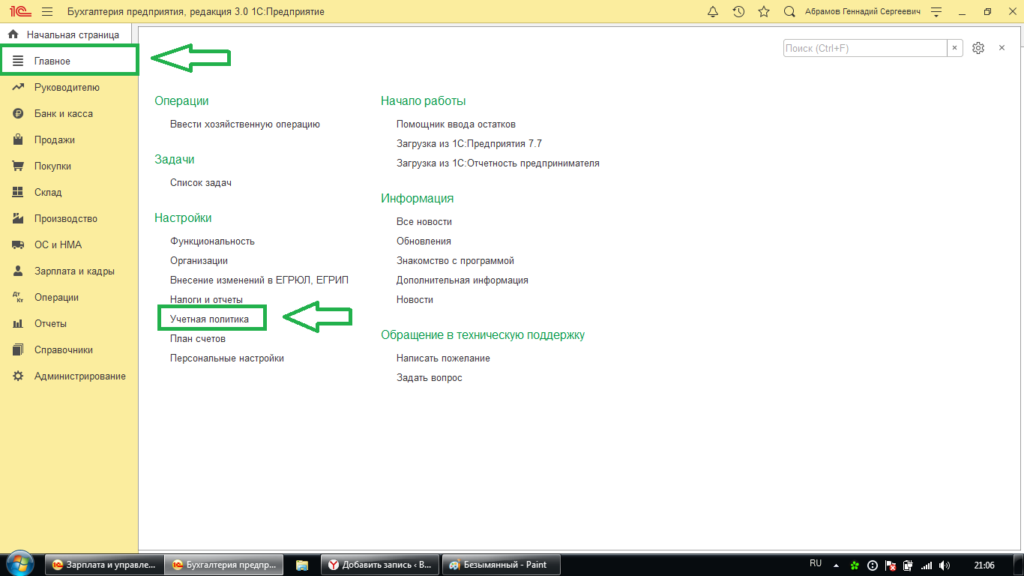Click the Продажи shopping bag icon

click(x=17, y=140)
